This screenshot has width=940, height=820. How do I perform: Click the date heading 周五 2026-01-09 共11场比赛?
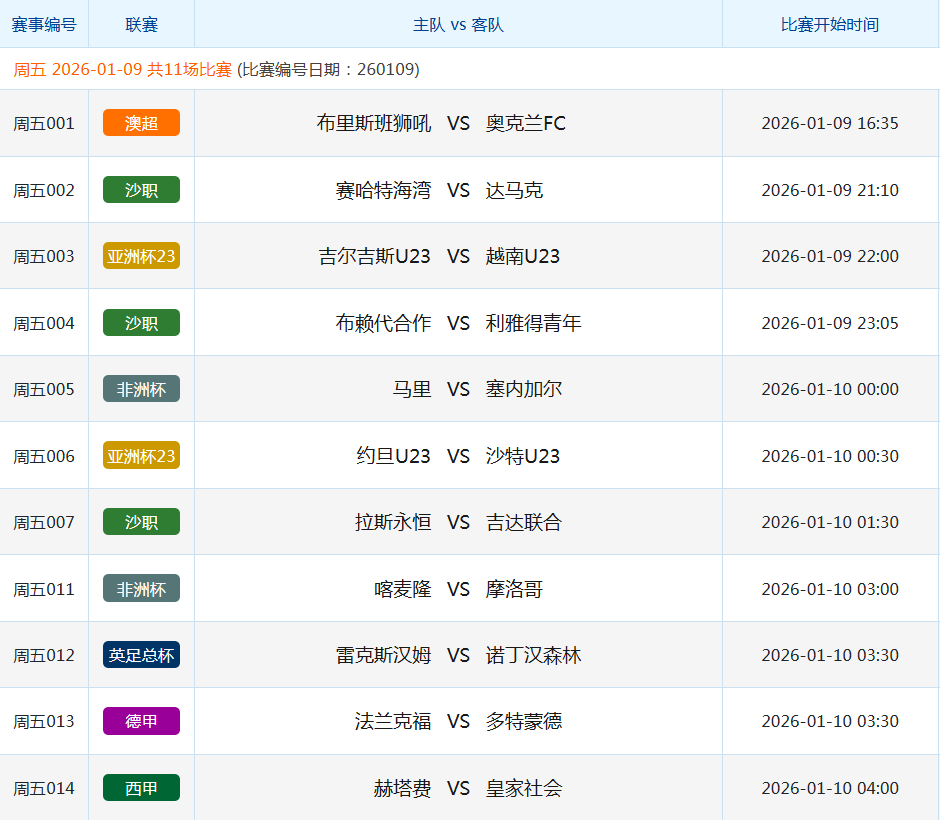click(122, 69)
